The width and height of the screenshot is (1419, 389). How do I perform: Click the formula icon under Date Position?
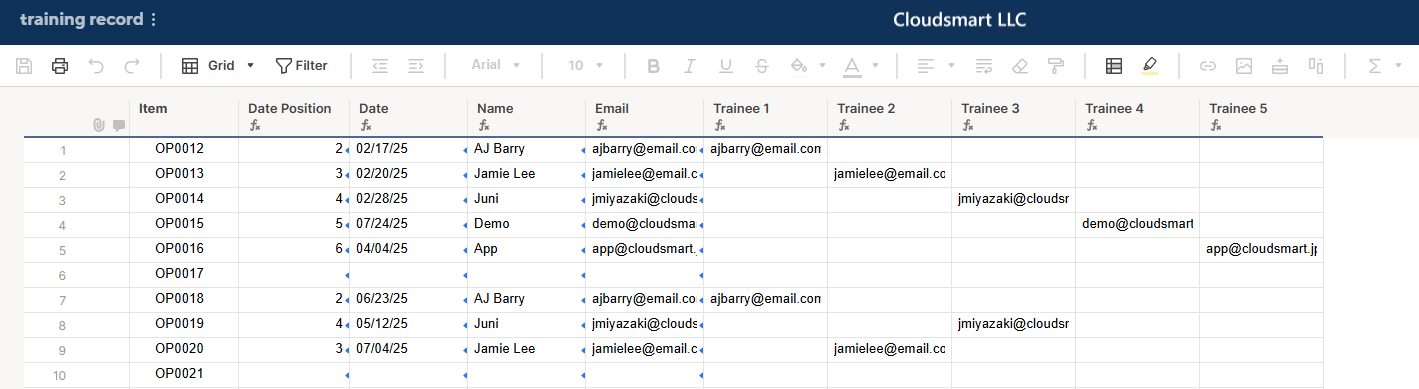click(x=254, y=126)
